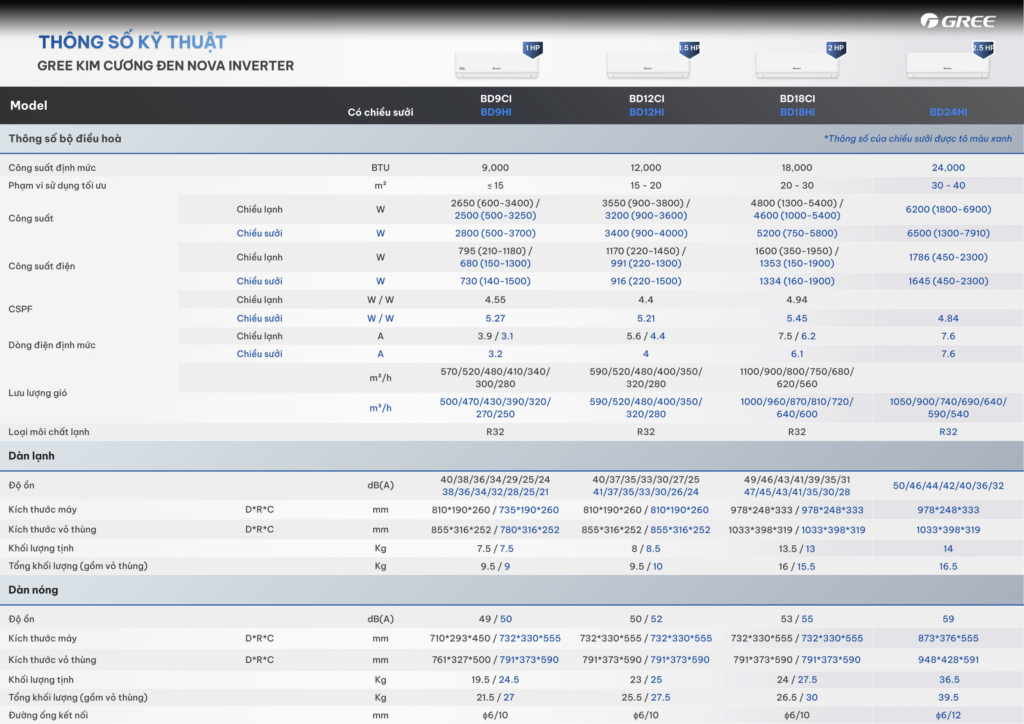Click the ≤ 15 area value
1024x724 pixels.
495,185
